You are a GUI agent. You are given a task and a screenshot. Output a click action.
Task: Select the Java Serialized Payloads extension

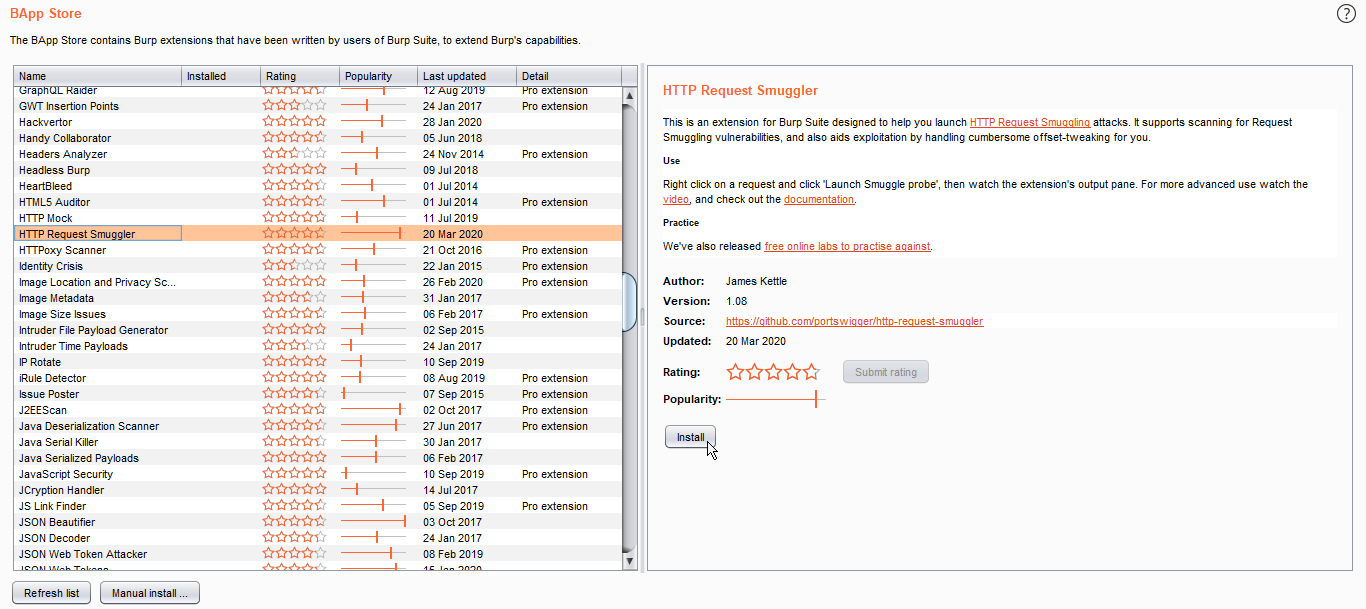tap(318, 458)
